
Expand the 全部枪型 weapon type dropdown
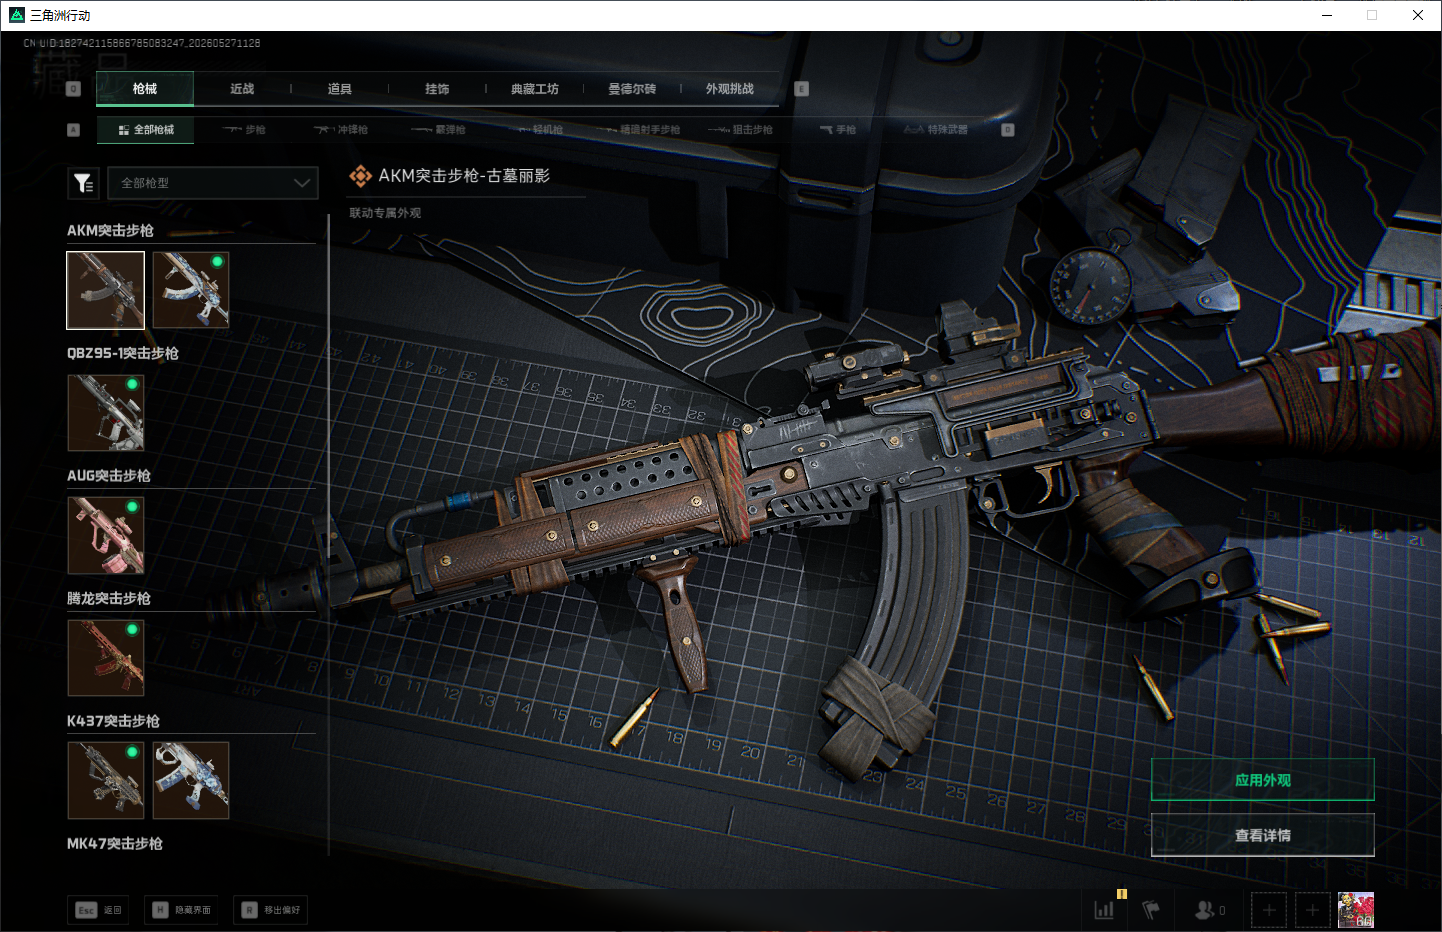point(213,183)
